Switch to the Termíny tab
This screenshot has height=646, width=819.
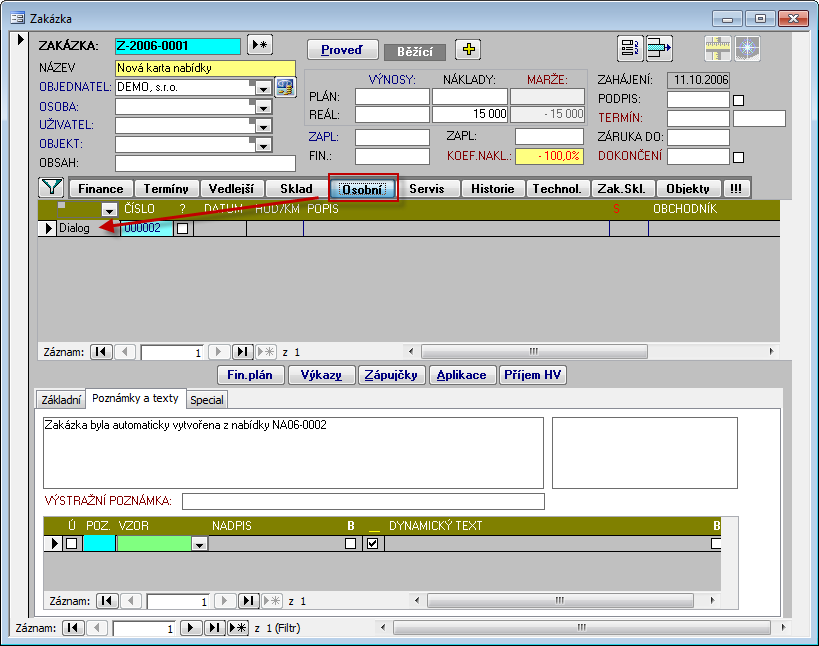pyautogui.click(x=166, y=189)
